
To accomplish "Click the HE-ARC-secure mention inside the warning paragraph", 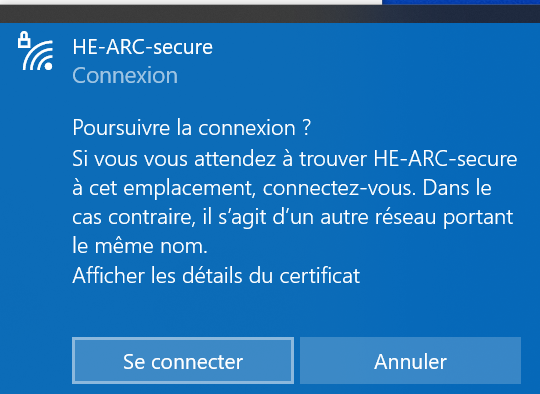I will pos(445,159).
